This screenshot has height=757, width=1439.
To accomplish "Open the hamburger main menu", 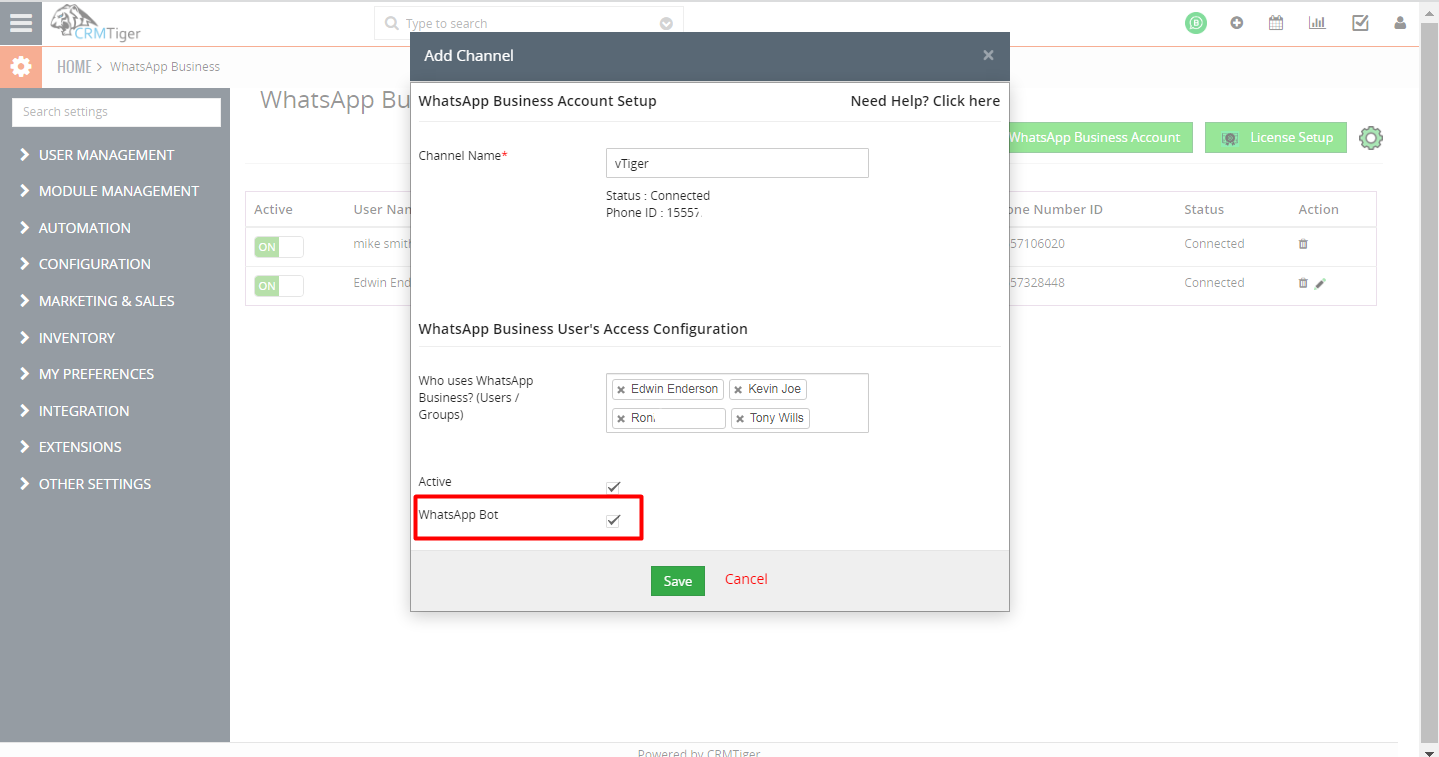I will 21,23.
